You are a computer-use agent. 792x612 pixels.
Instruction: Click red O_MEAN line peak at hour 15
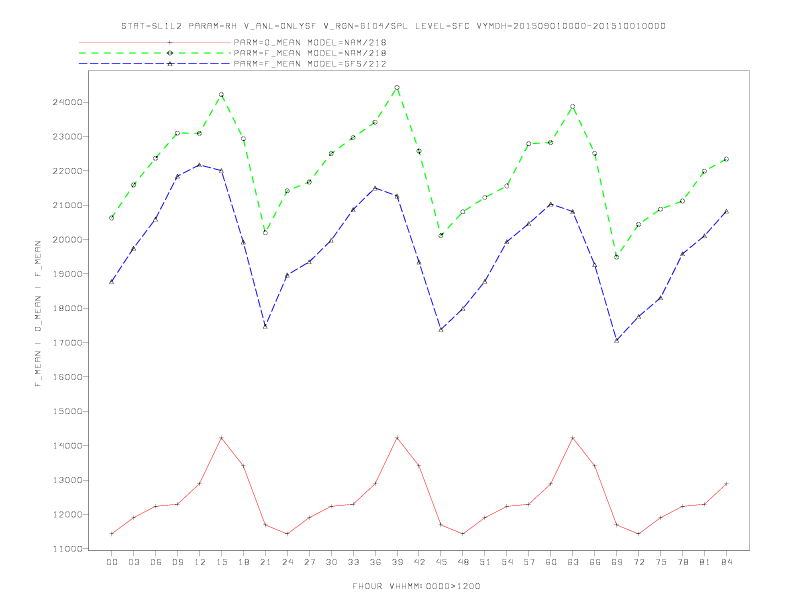pos(221,438)
